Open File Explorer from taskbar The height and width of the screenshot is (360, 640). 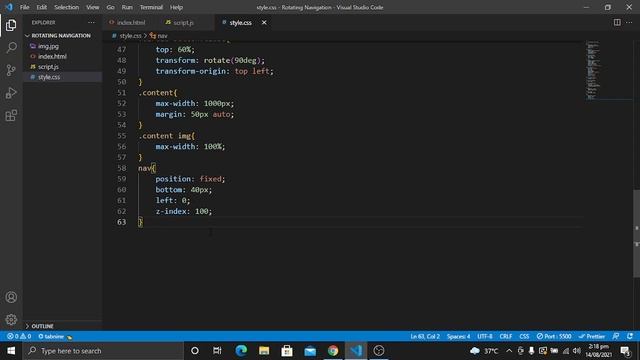pos(264,351)
